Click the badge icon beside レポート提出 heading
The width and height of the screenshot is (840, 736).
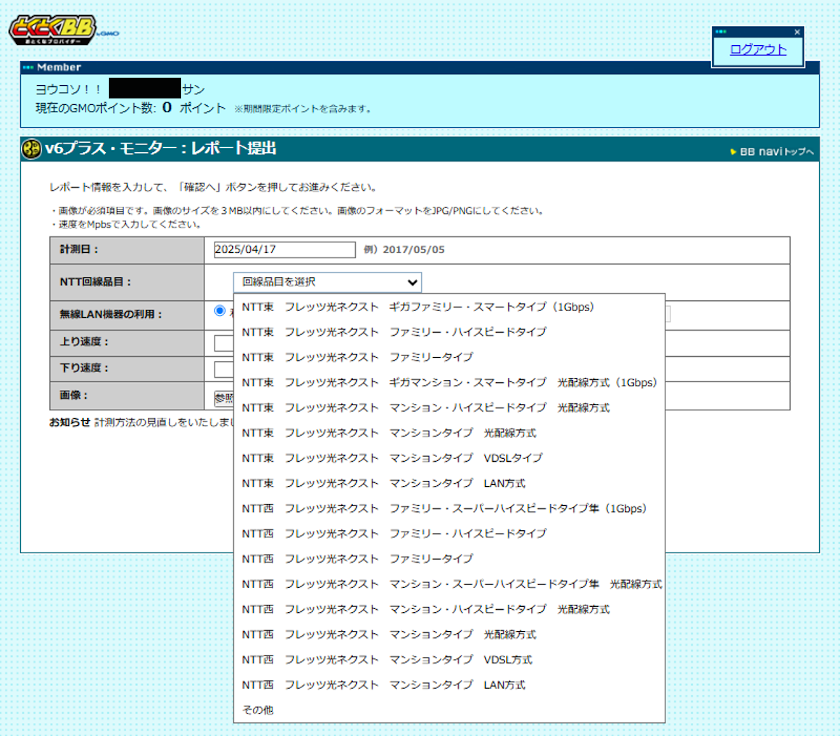click(x=30, y=148)
